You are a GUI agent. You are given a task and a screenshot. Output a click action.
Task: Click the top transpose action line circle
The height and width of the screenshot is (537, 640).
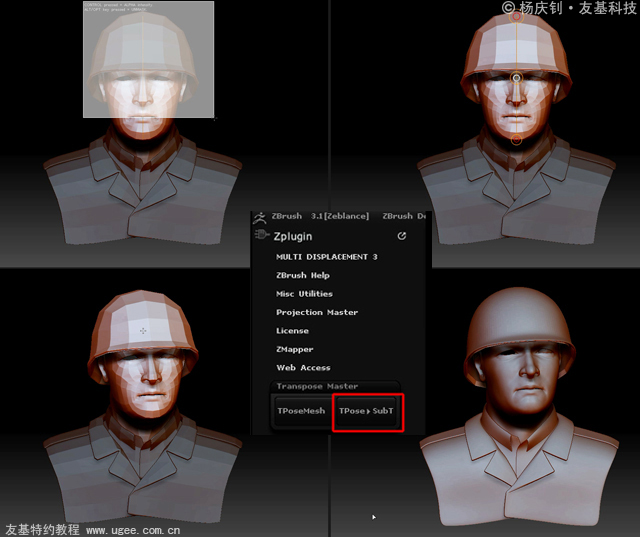tap(517, 17)
